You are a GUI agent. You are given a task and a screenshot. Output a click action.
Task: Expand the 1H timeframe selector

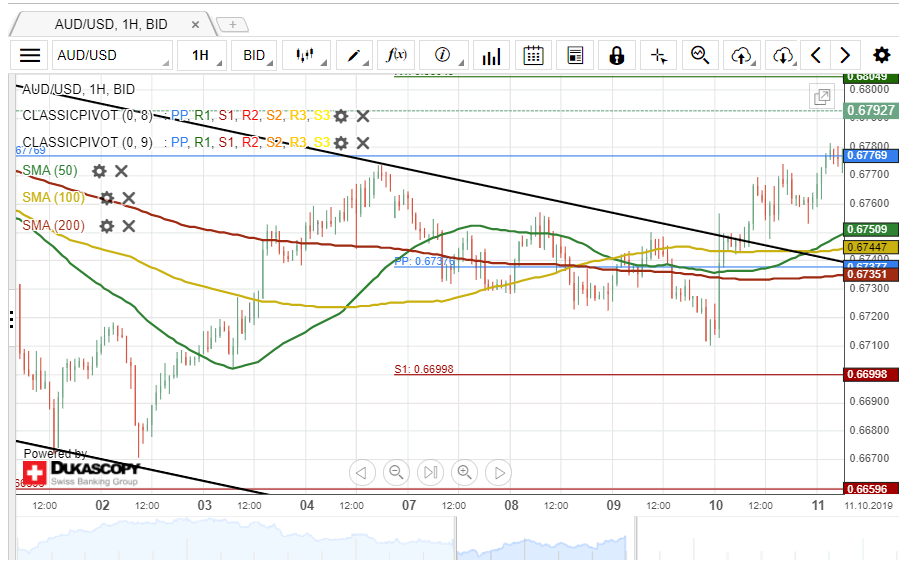[x=201, y=56]
